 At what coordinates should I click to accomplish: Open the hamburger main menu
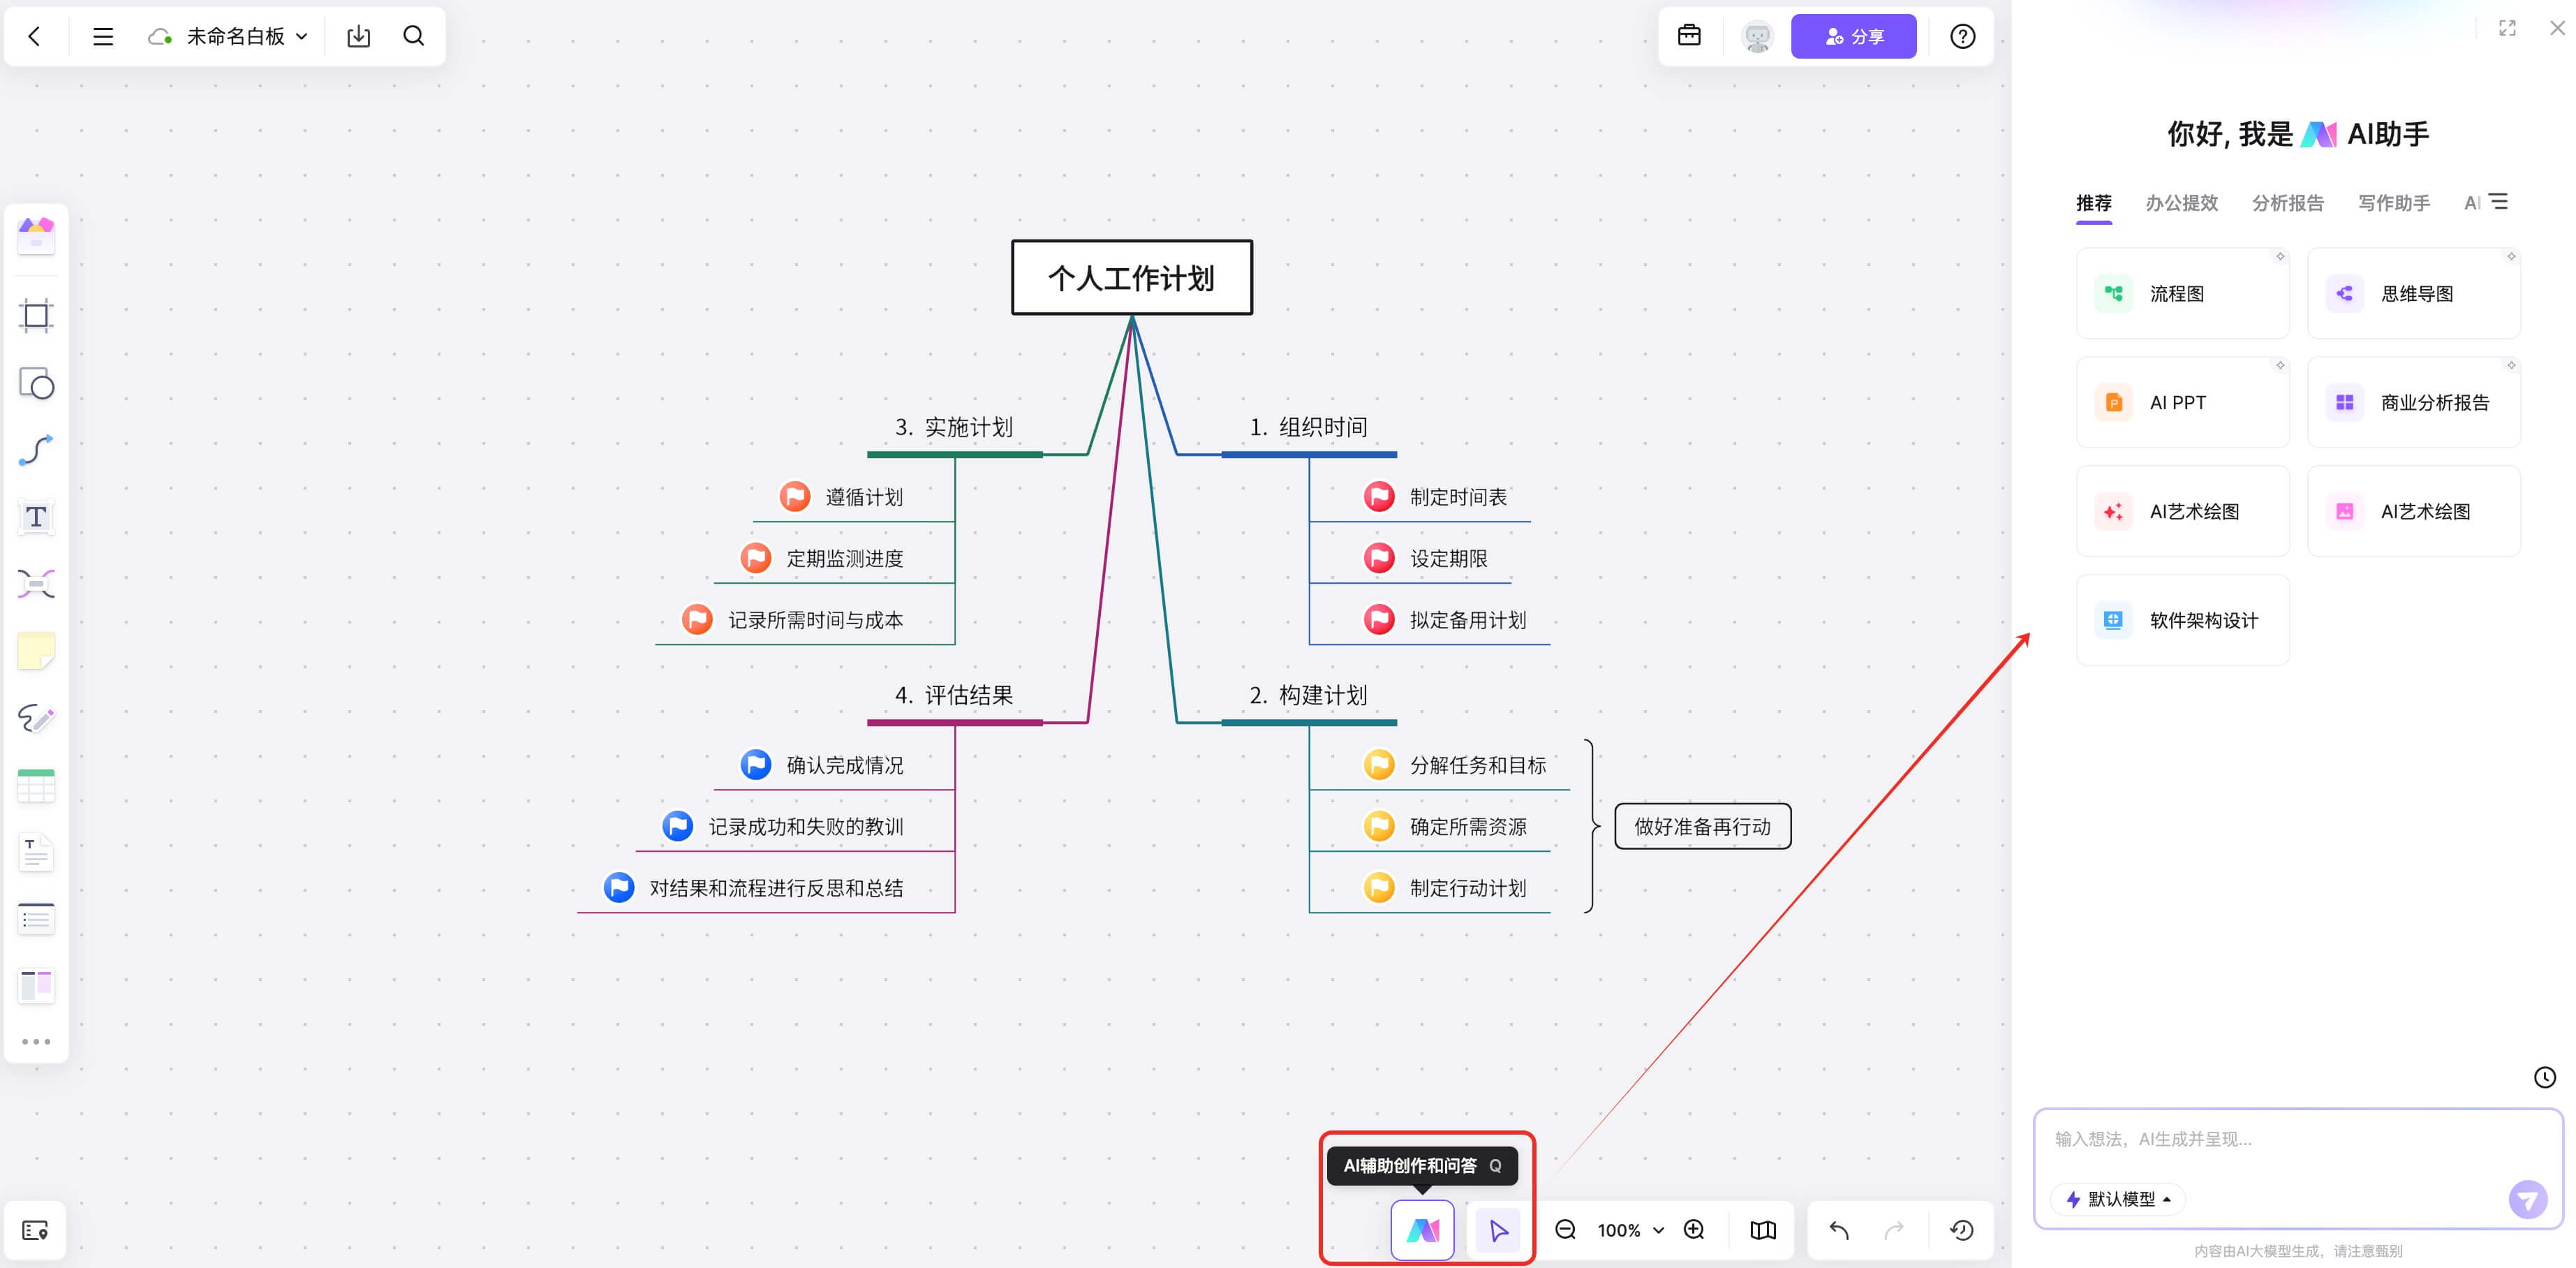[x=103, y=37]
